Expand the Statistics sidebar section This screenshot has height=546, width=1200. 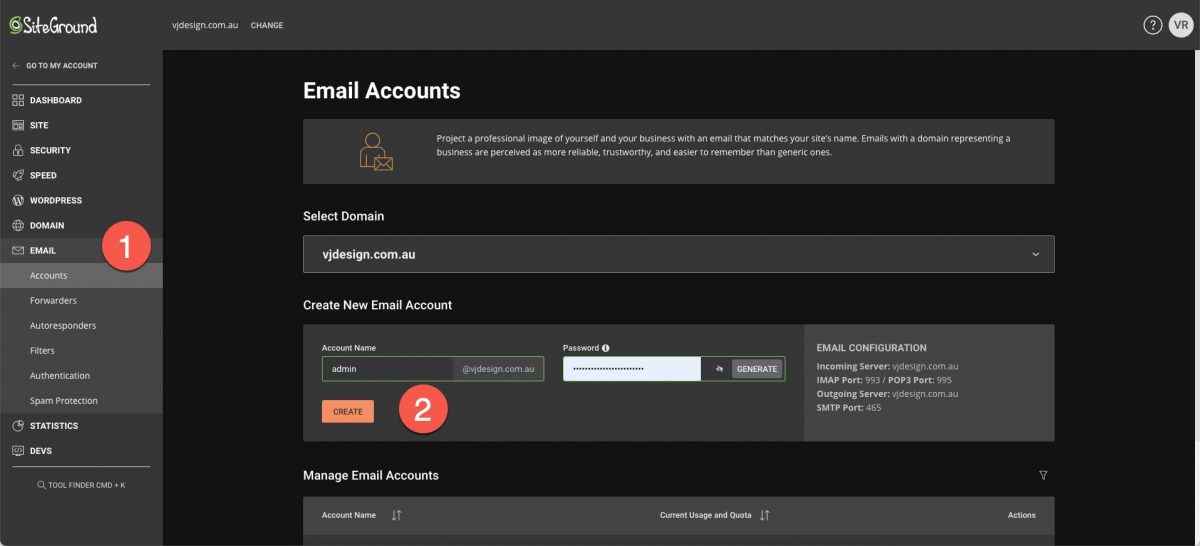pos(54,426)
